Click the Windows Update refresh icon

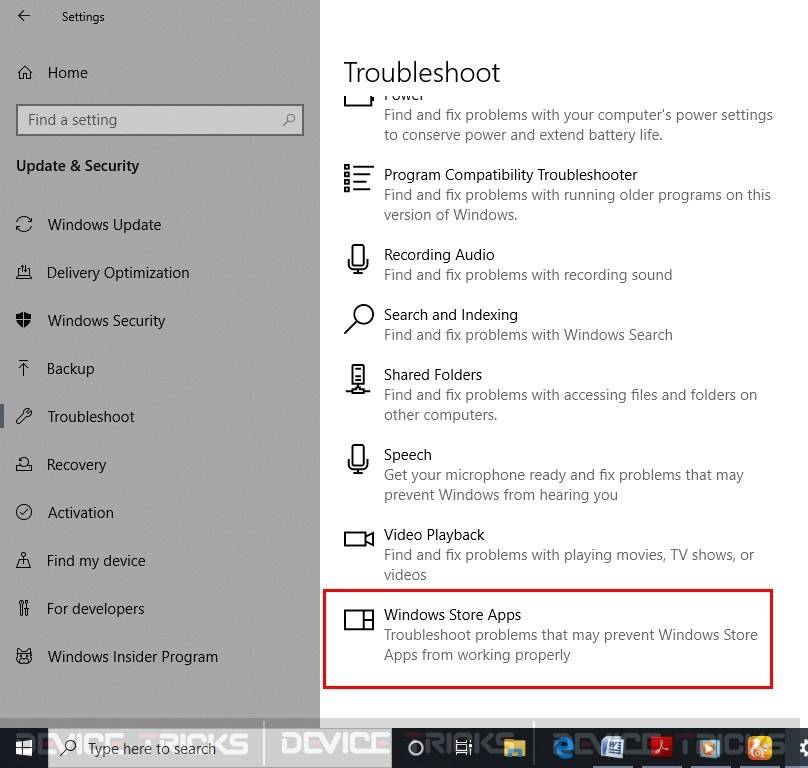pos(24,224)
